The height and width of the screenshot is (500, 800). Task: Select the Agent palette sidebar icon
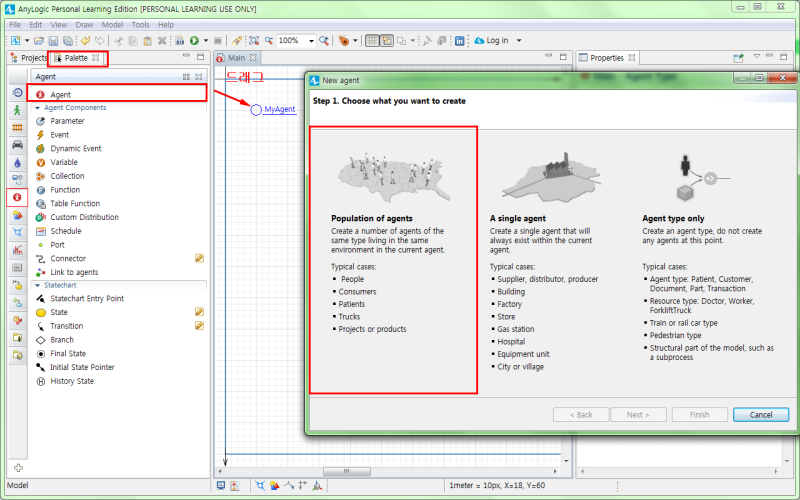pos(17,197)
